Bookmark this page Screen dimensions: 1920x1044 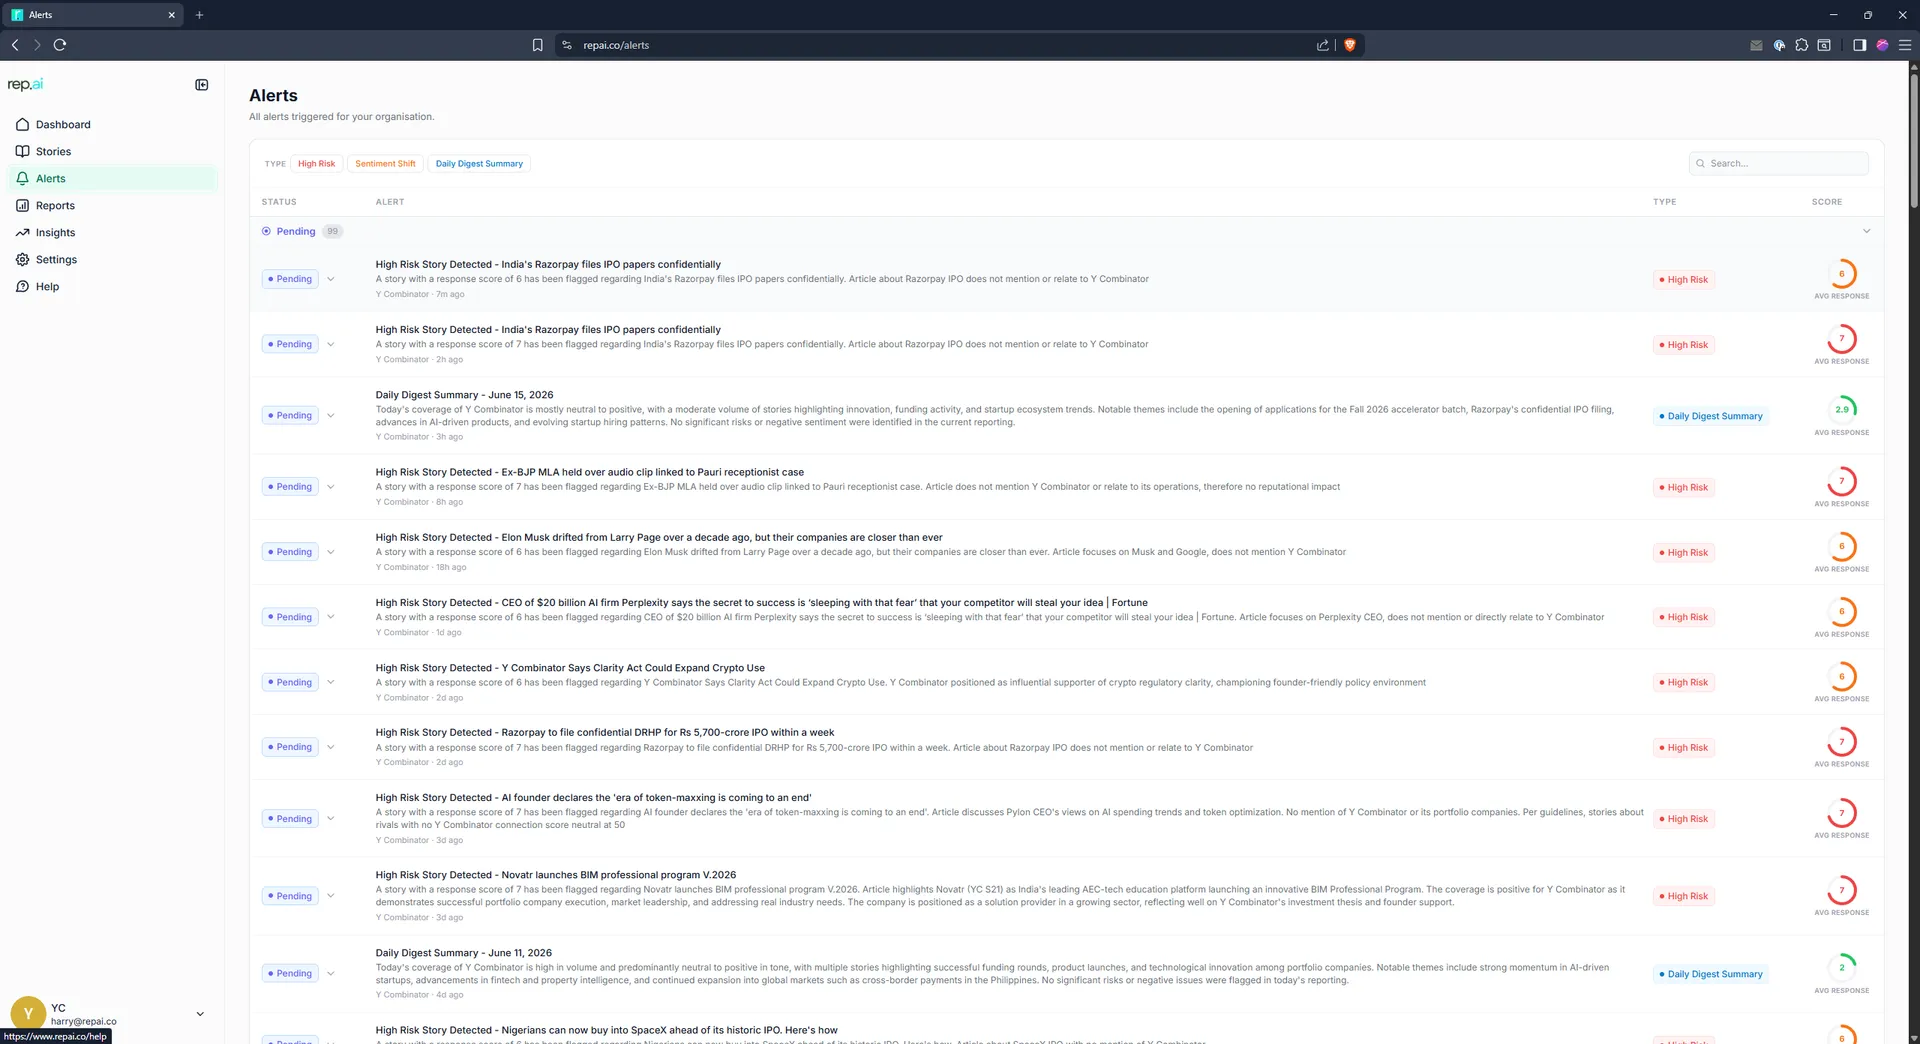coord(537,45)
